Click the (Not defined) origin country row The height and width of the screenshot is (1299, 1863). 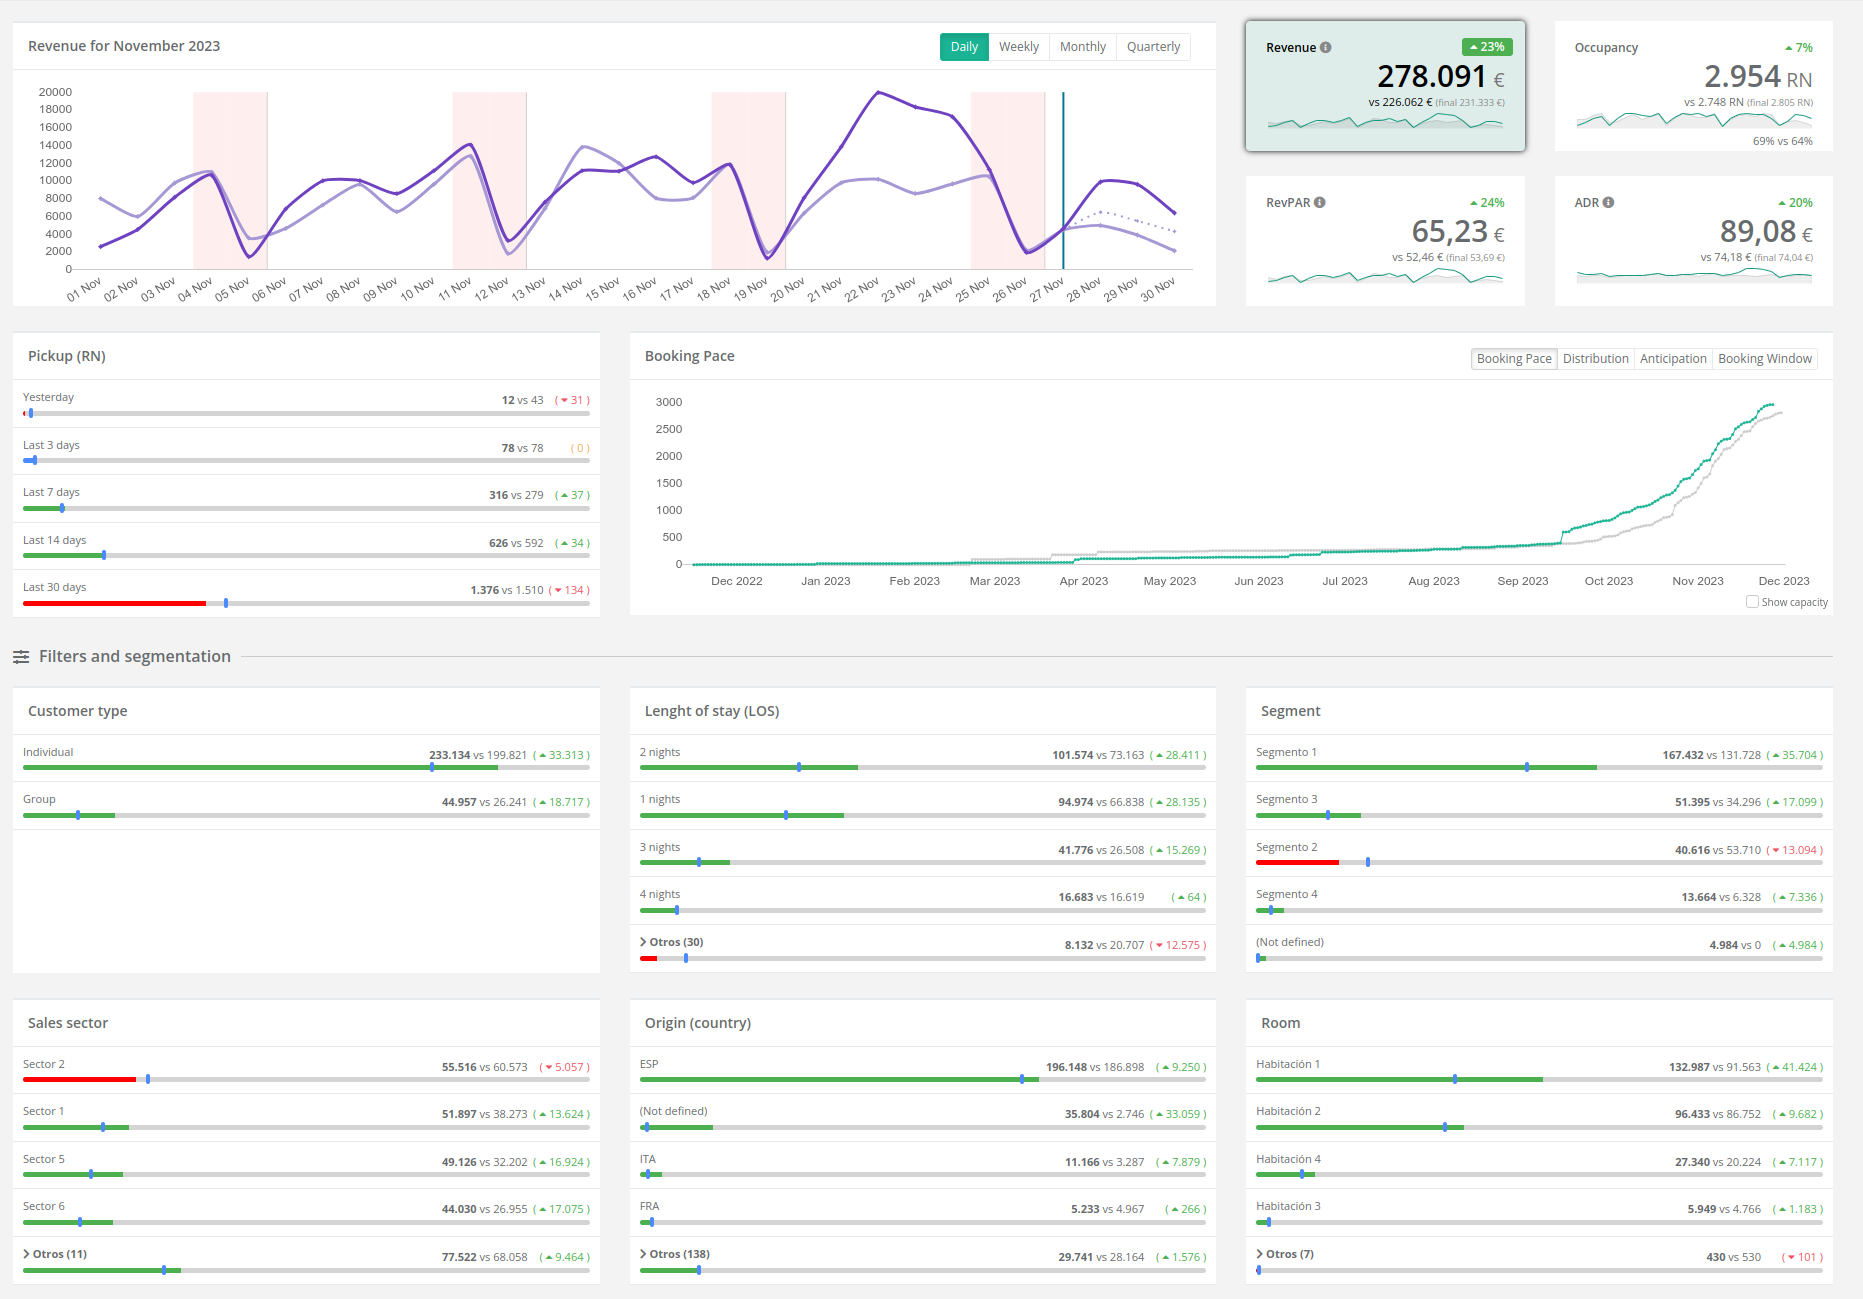click(x=923, y=1118)
